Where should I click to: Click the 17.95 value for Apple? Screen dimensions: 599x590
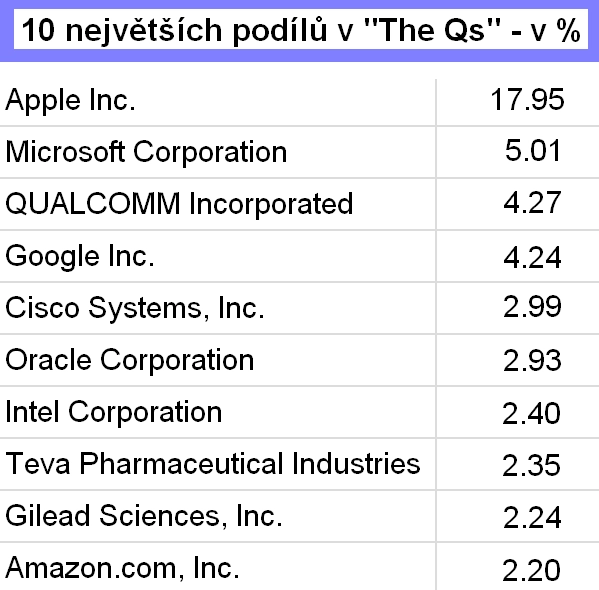[527, 99]
